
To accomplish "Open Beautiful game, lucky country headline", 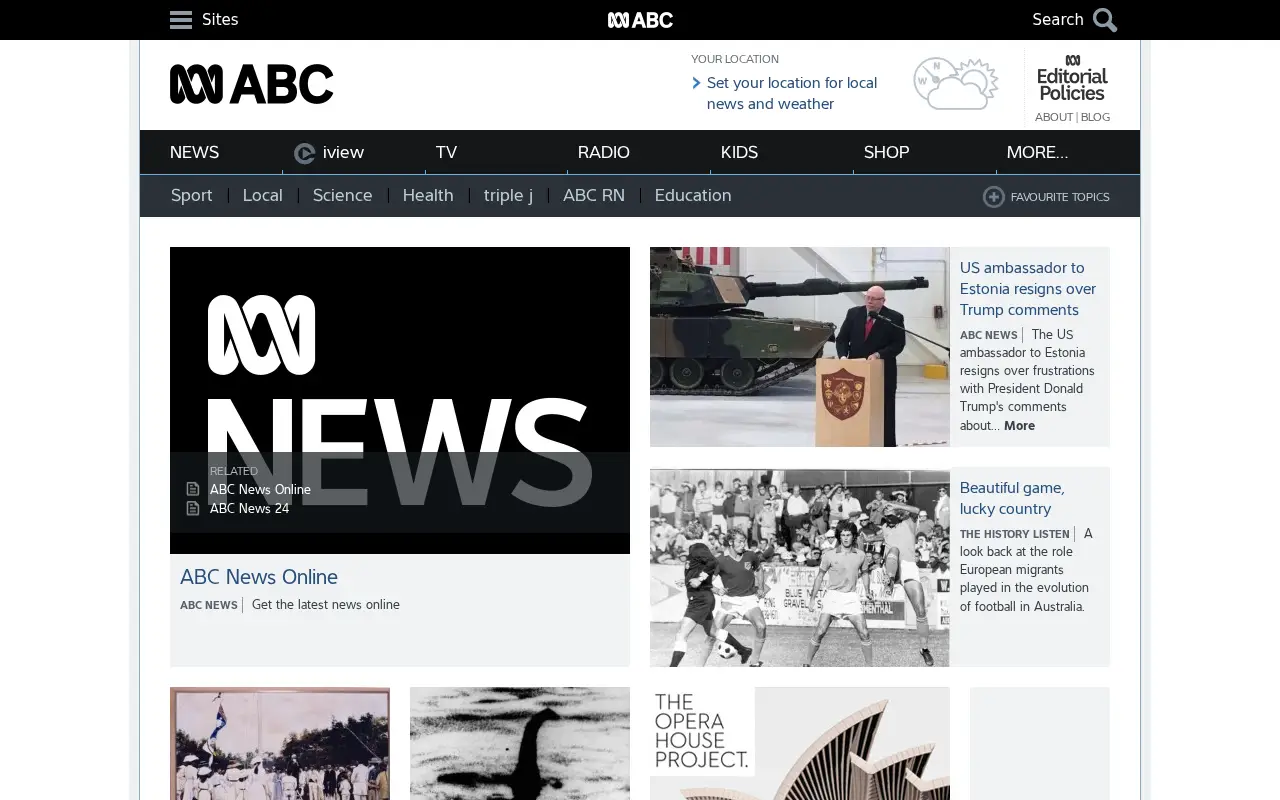I will point(1012,498).
